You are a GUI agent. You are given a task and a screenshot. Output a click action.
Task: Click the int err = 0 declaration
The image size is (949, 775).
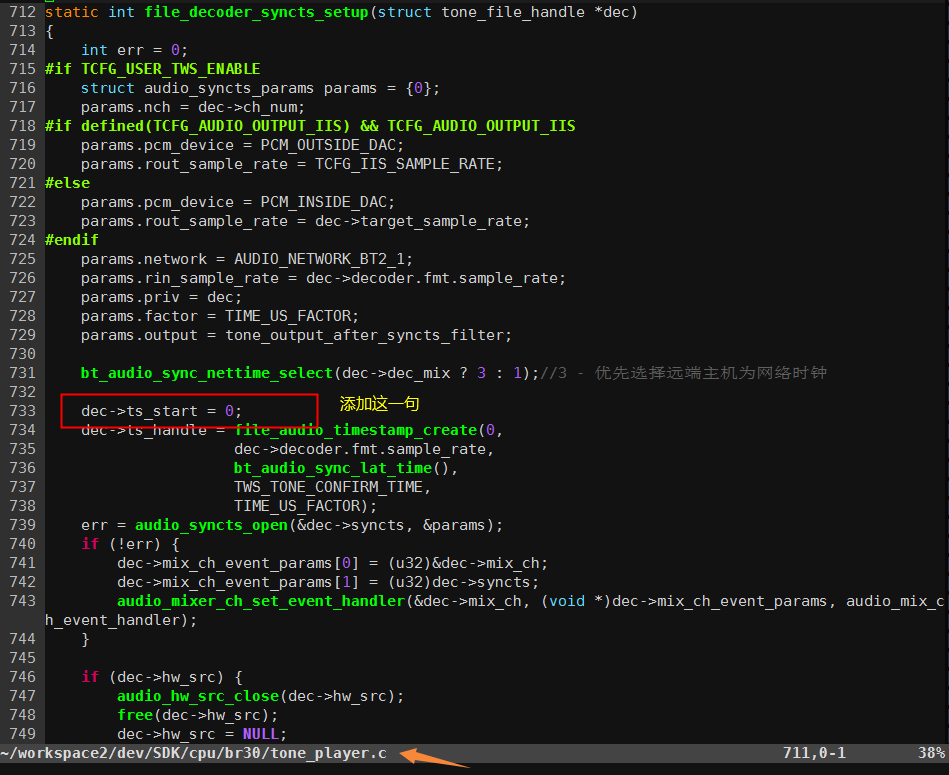134,50
